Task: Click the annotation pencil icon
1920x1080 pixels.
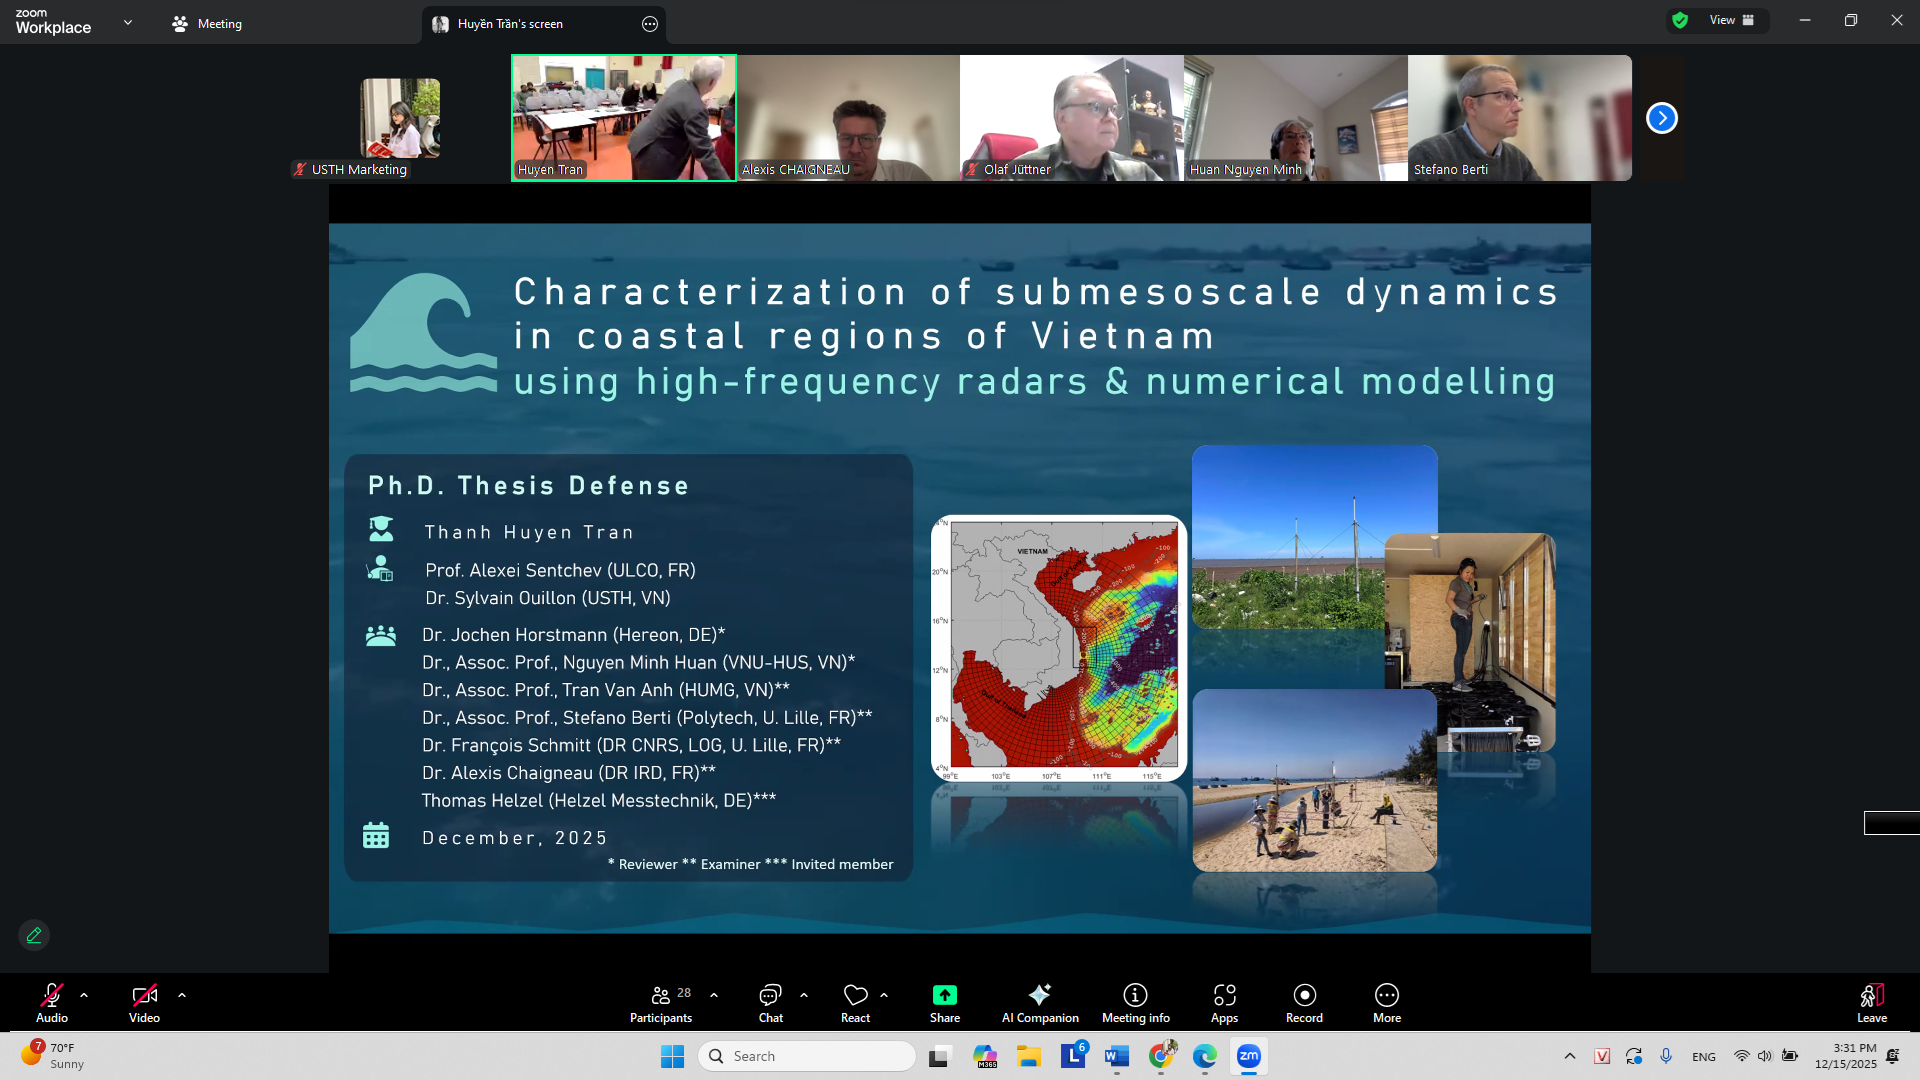Action: pyautogui.click(x=34, y=935)
